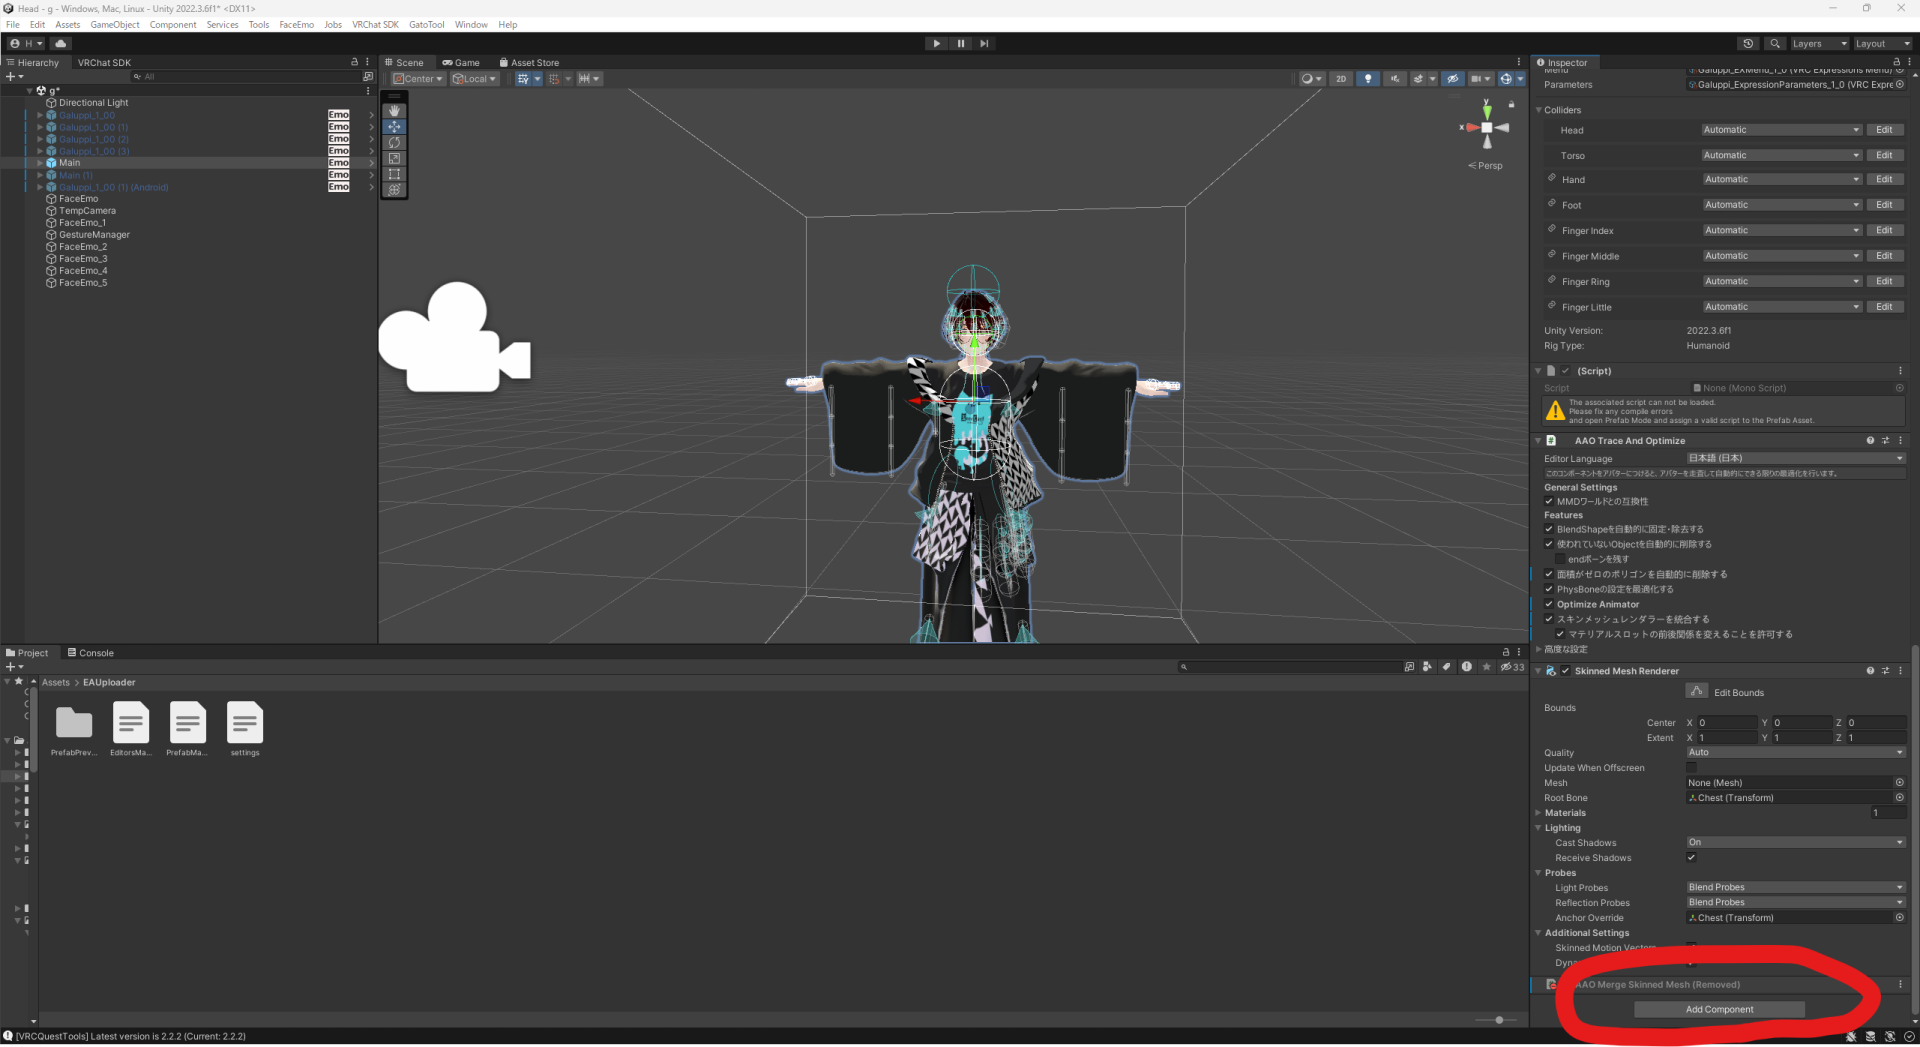Uncheck the Optimize Animator checkbox
The width and height of the screenshot is (1920, 1047).
tap(1549, 604)
